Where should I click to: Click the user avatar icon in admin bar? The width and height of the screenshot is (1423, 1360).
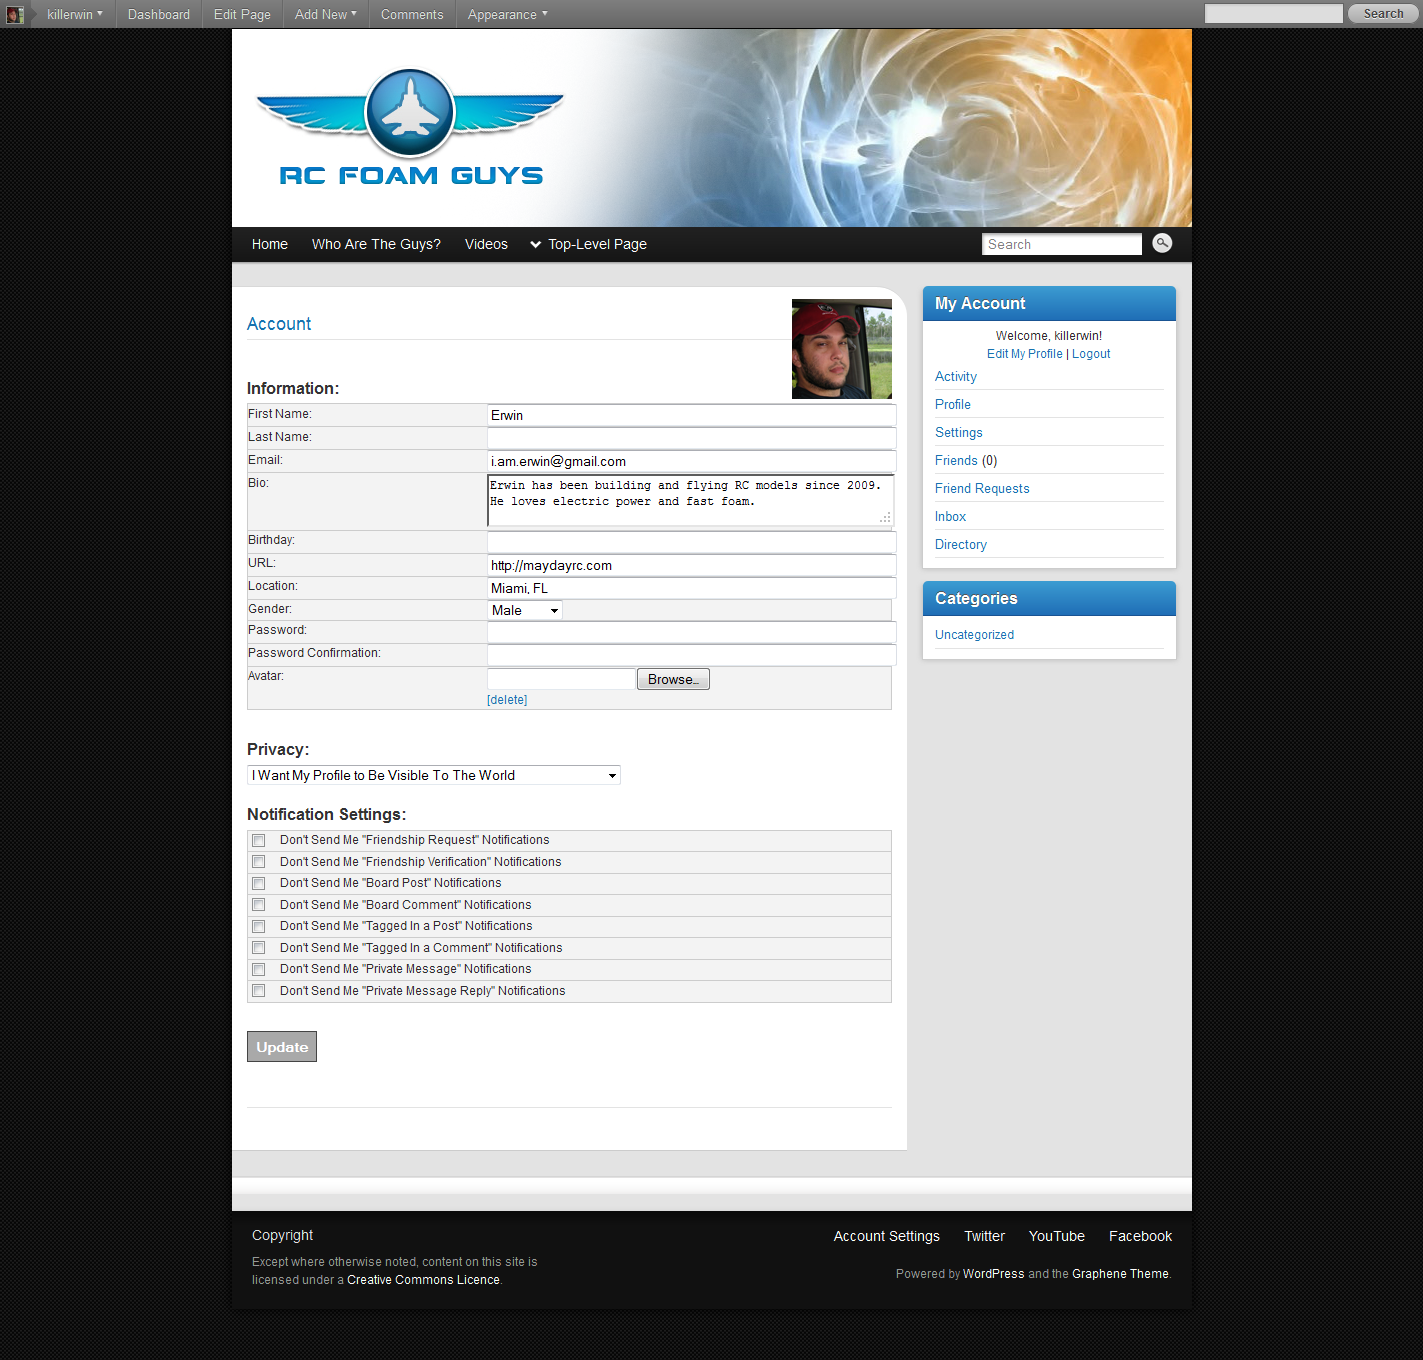(14, 15)
